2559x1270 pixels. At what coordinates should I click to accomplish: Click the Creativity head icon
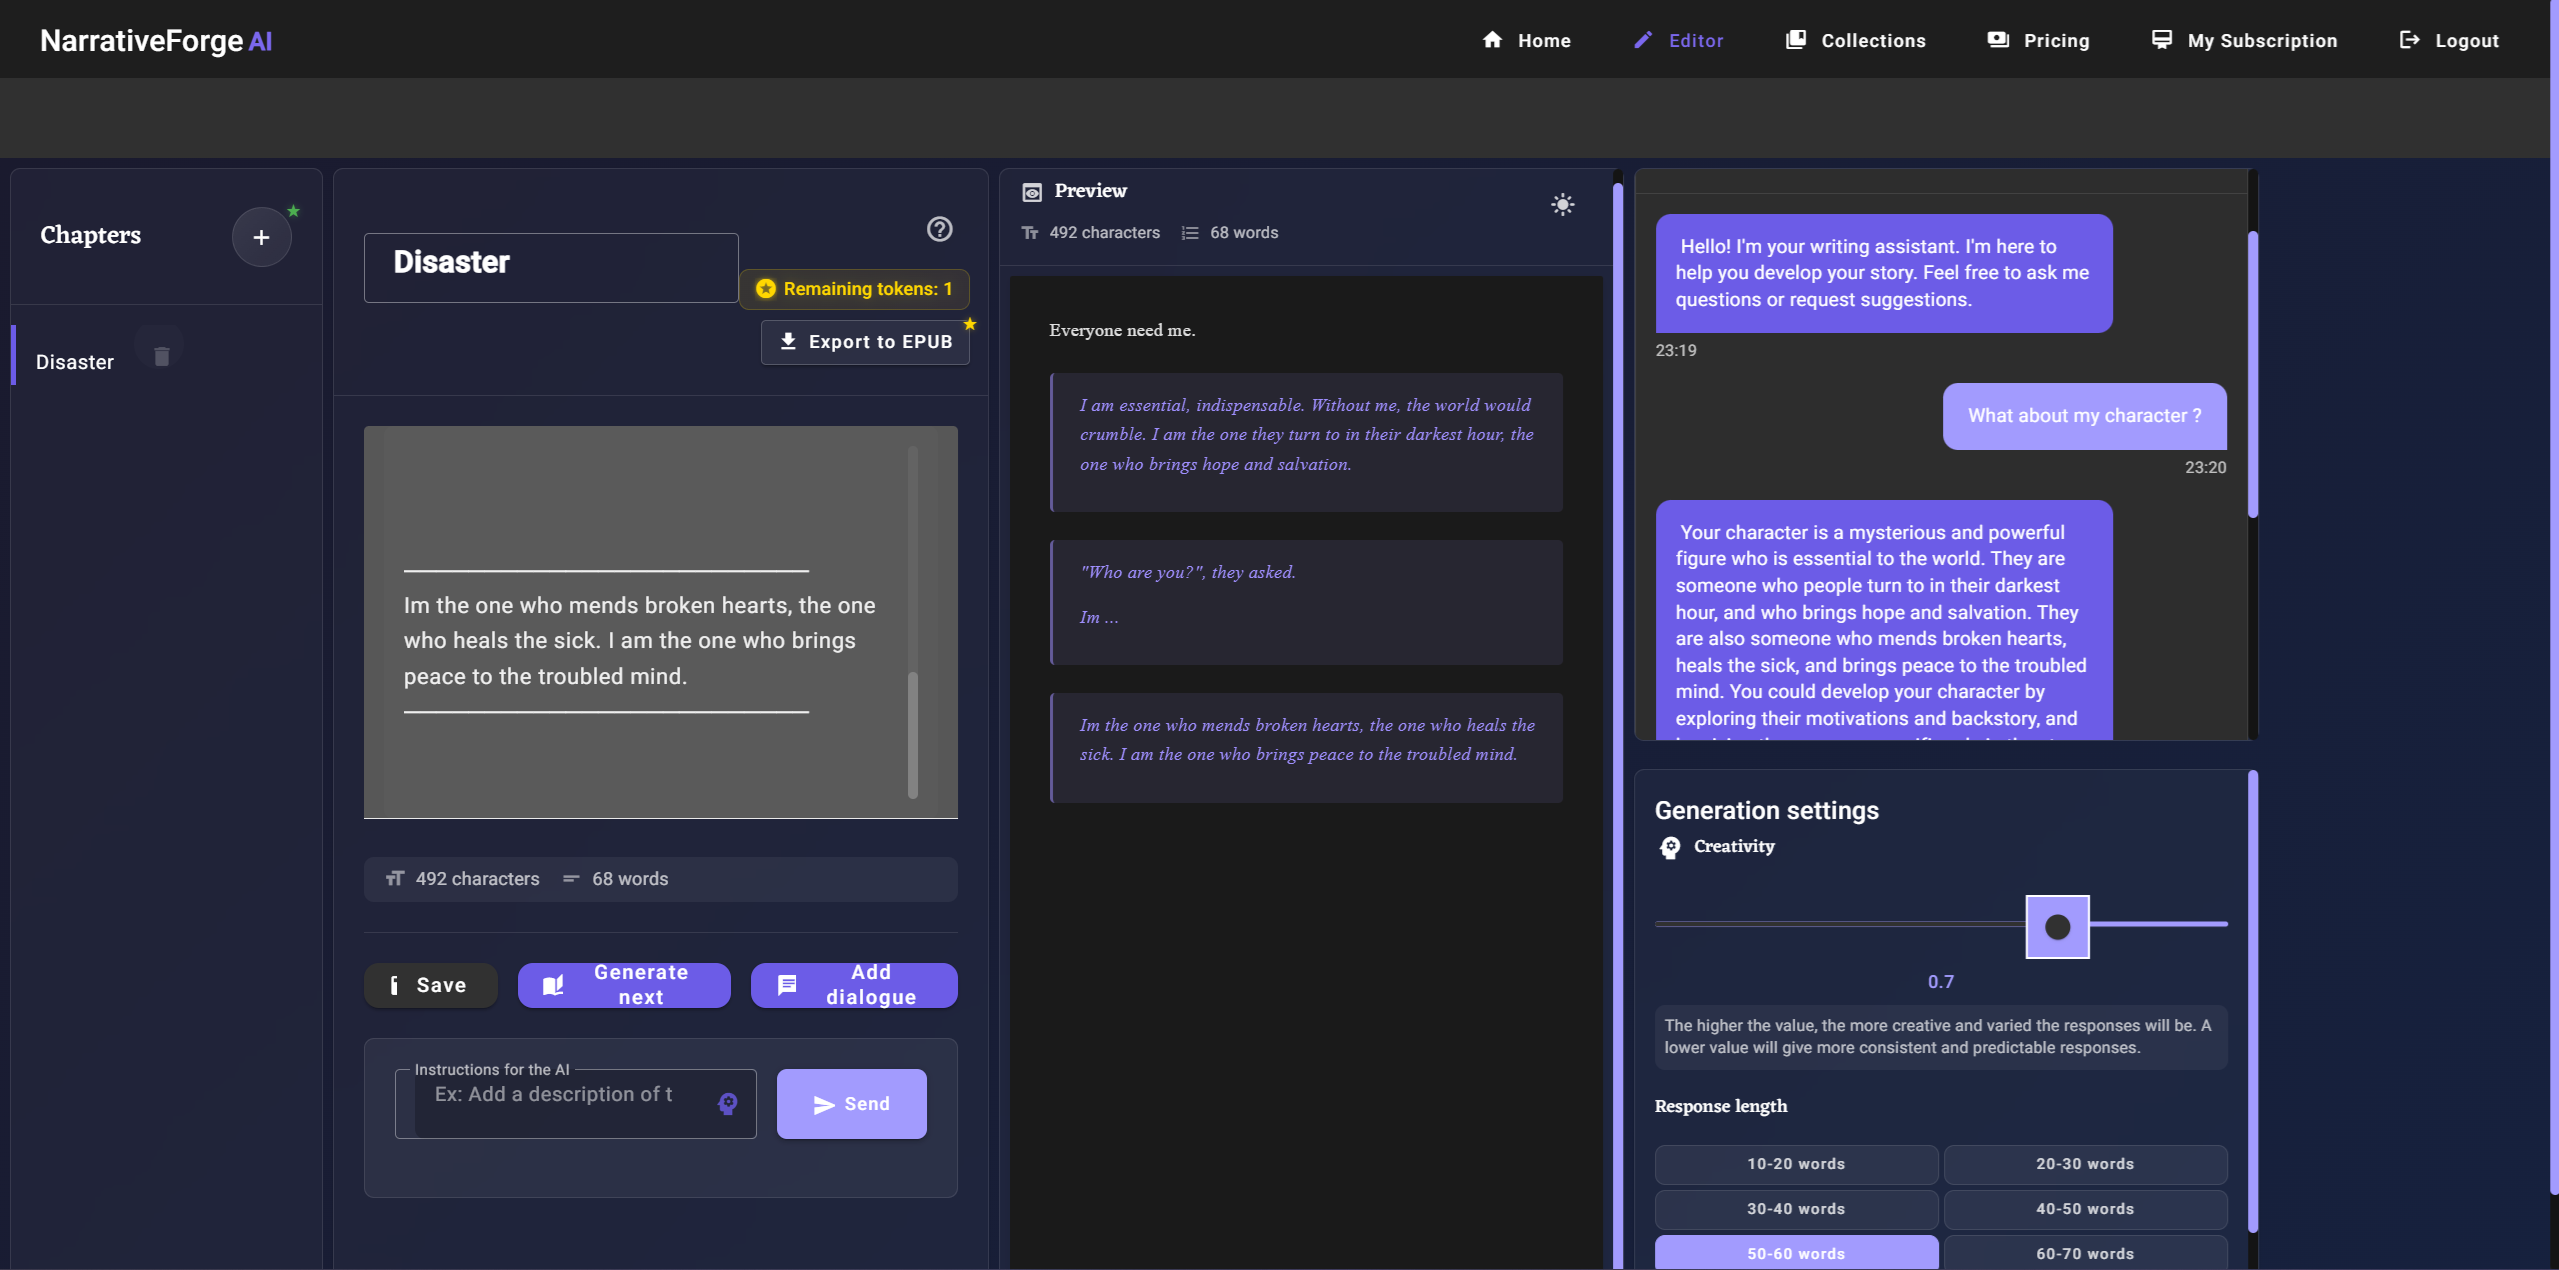click(1670, 847)
